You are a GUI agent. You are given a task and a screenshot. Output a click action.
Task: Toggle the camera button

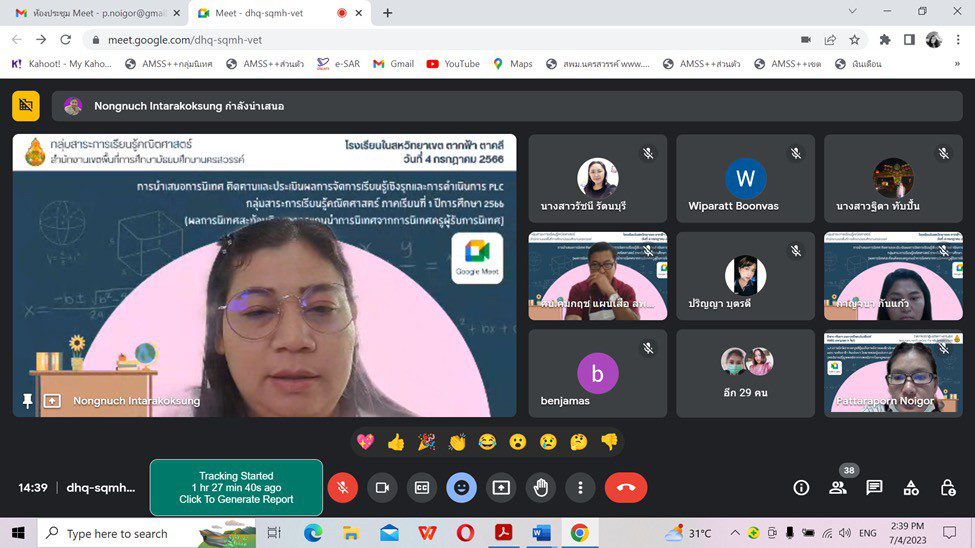(x=382, y=488)
